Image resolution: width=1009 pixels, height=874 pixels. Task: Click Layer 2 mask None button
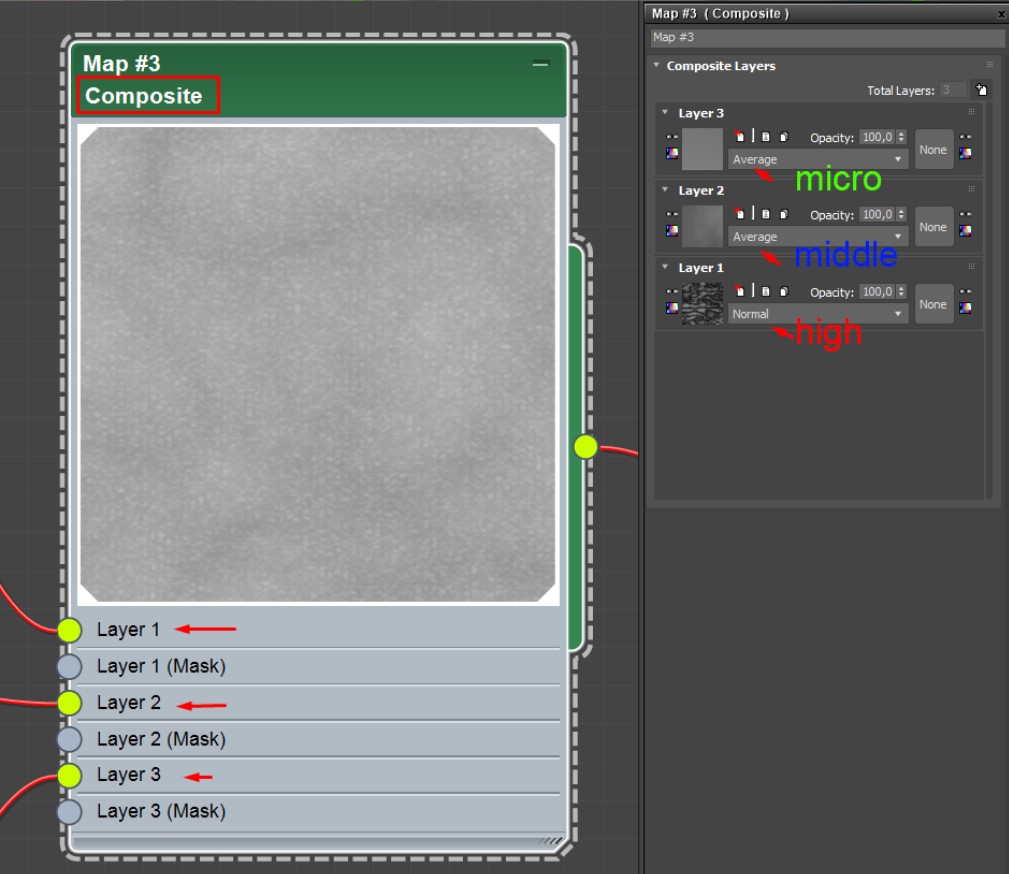pyautogui.click(x=934, y=227)
